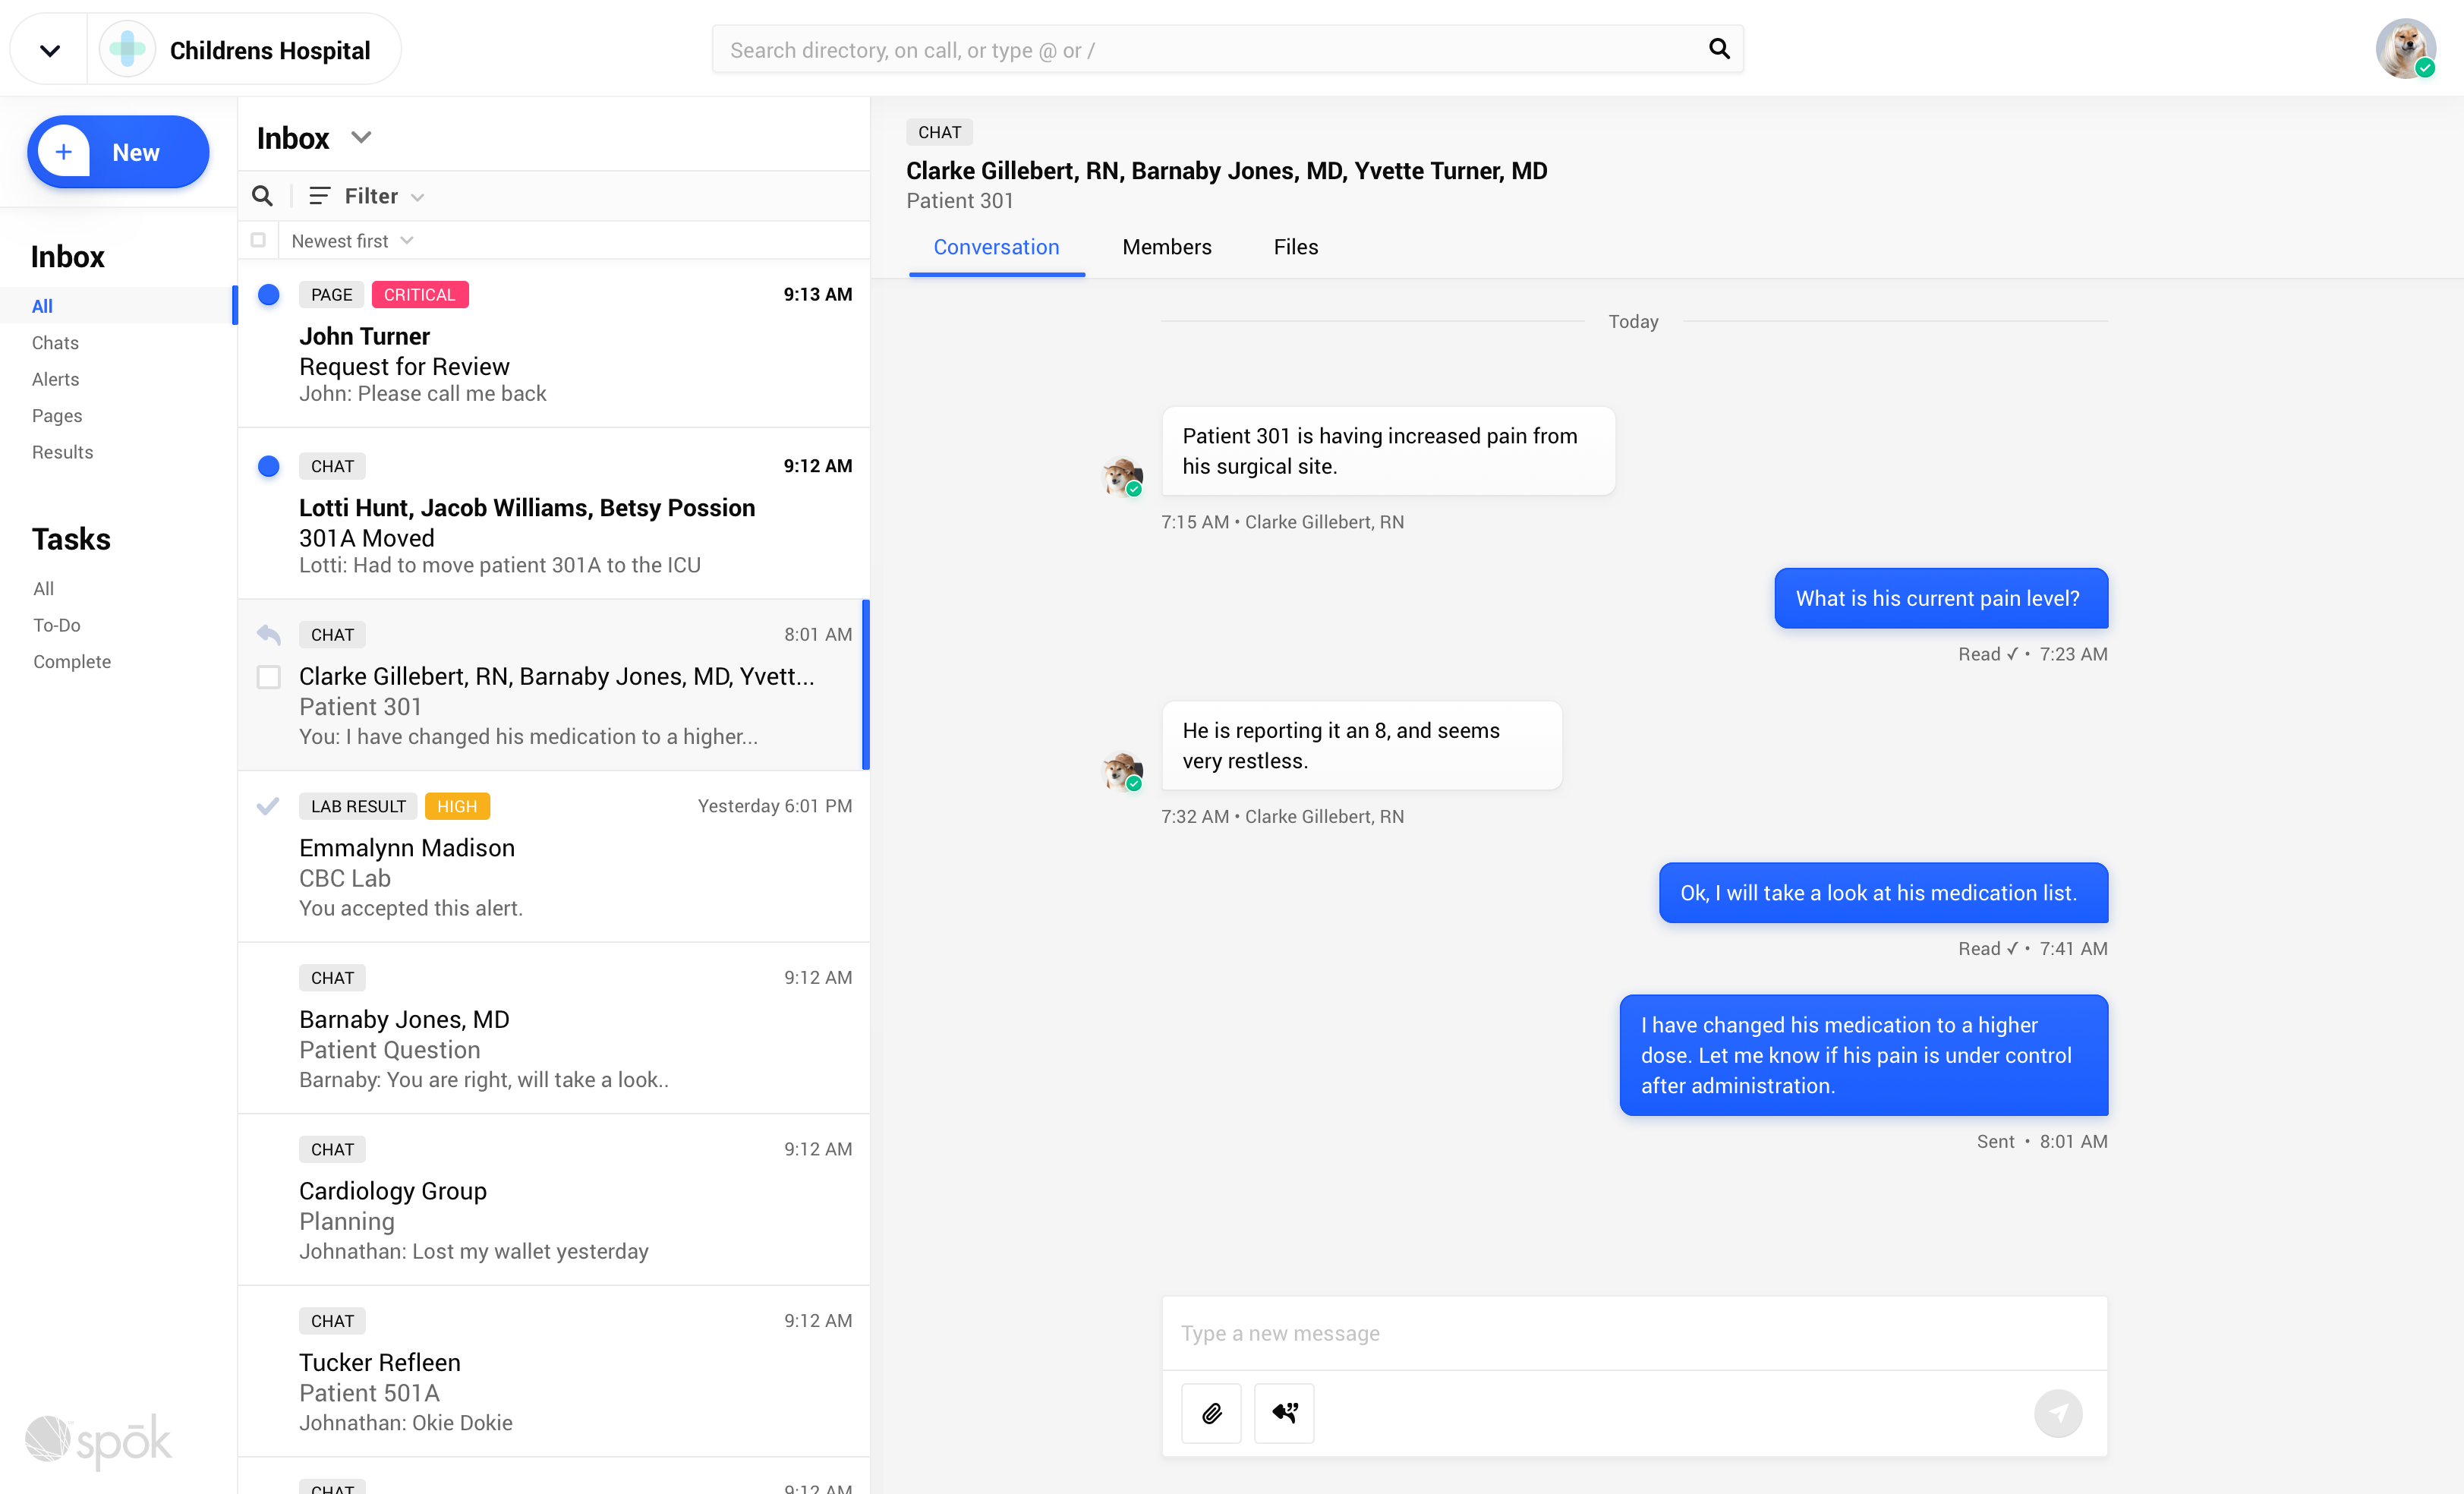
Task: Switch to the Conversation tab
Action: pyautogui.click(x=996, y=247)
